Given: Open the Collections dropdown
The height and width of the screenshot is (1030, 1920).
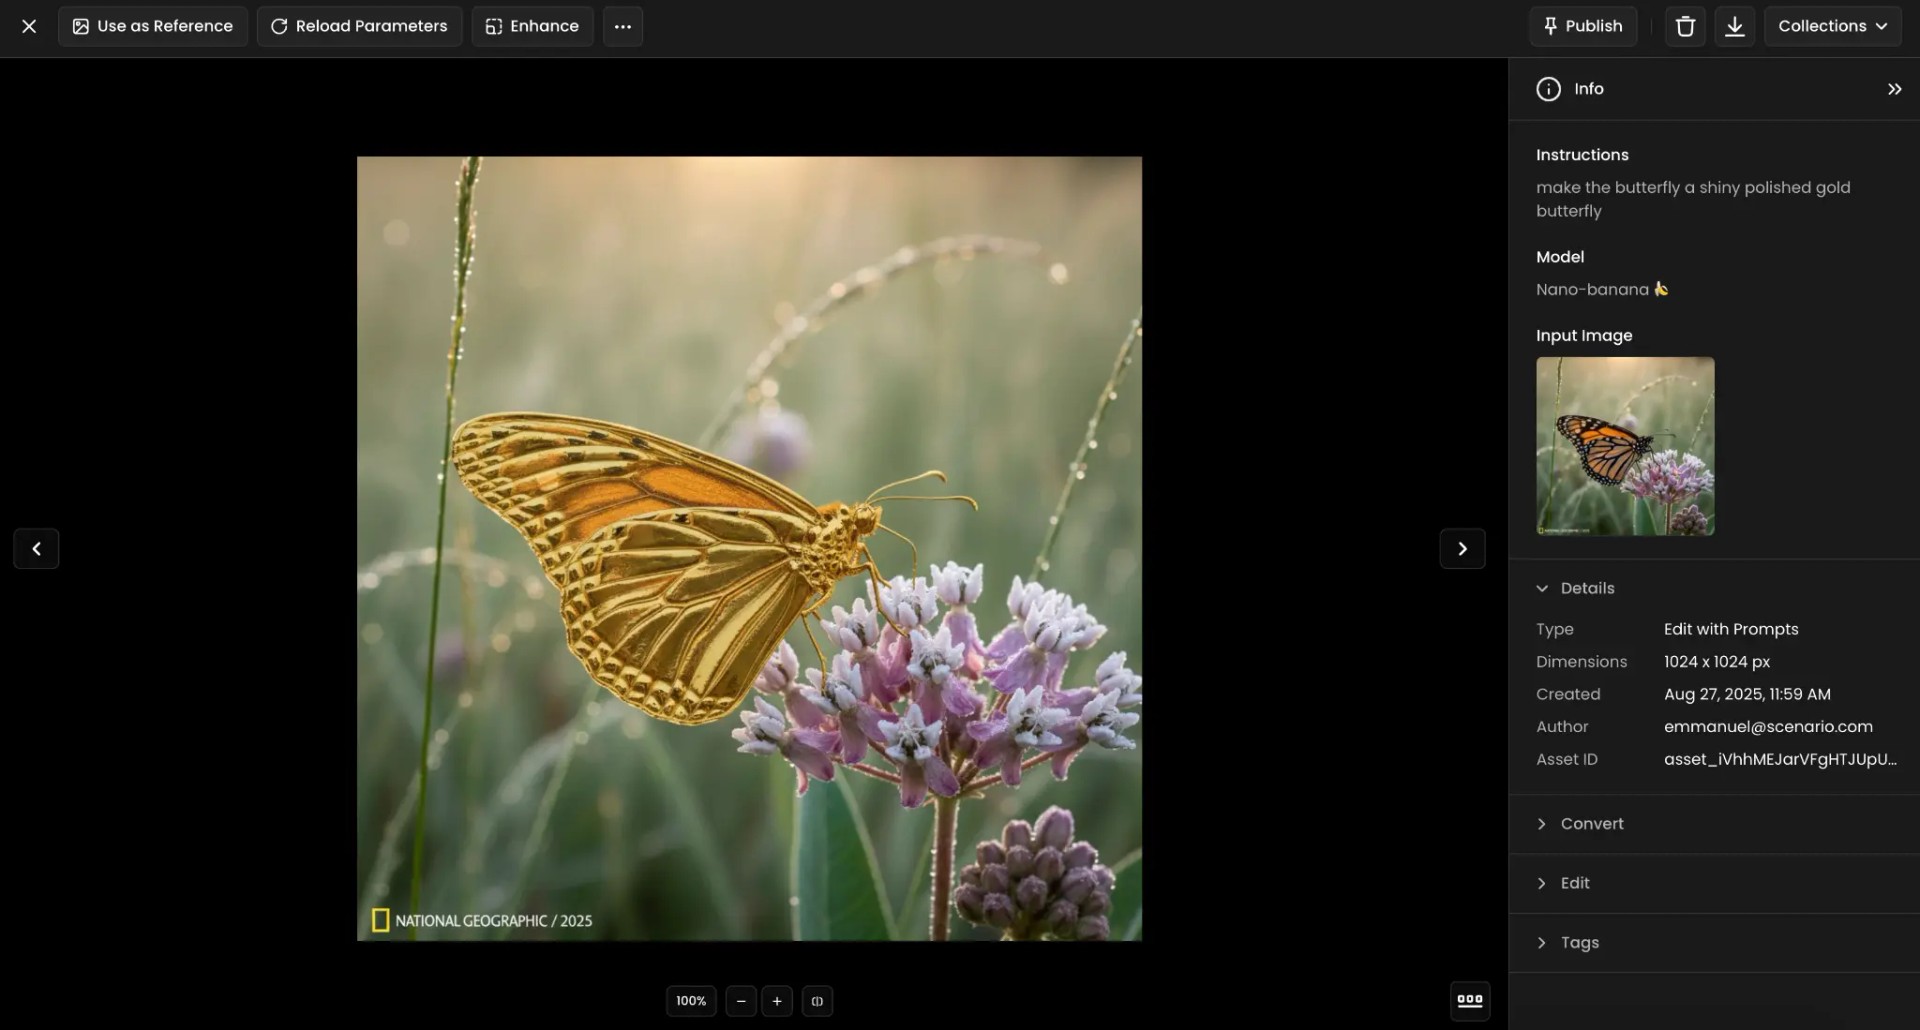Looking at the screenshot, I should pyautogui.click(x=1833, y=26).
